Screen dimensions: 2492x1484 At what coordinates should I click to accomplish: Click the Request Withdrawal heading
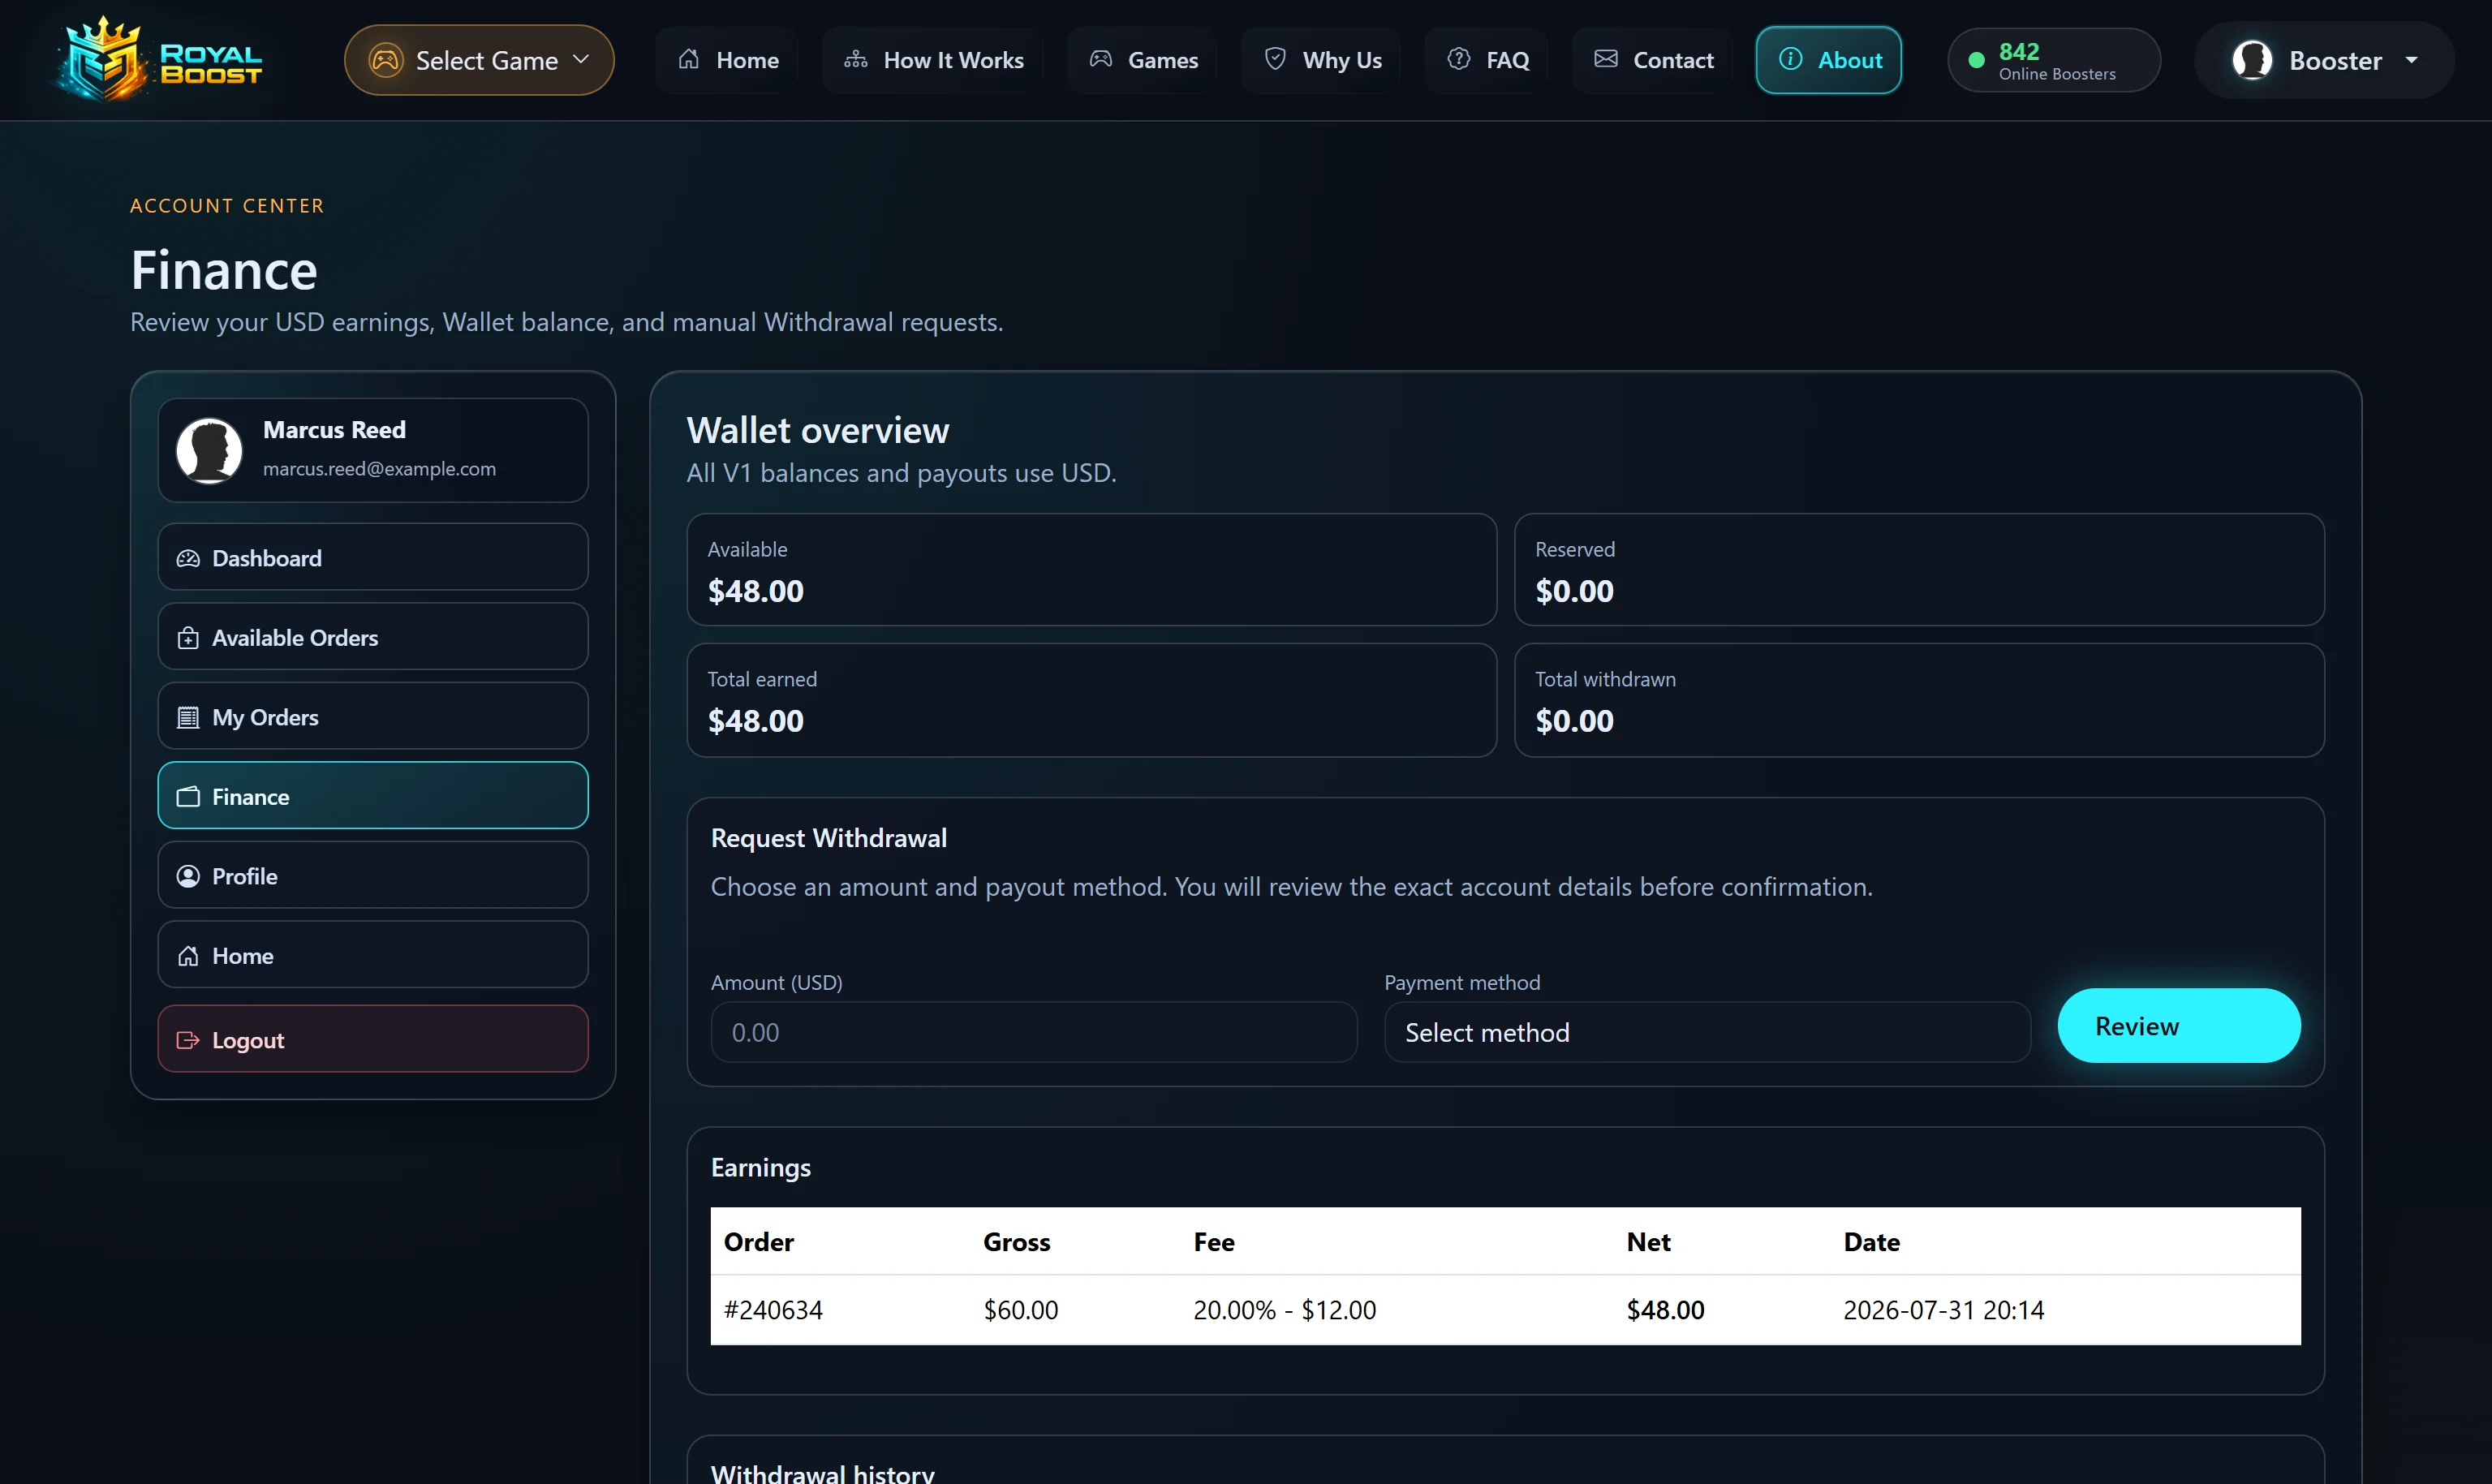(x=828, y=838)
